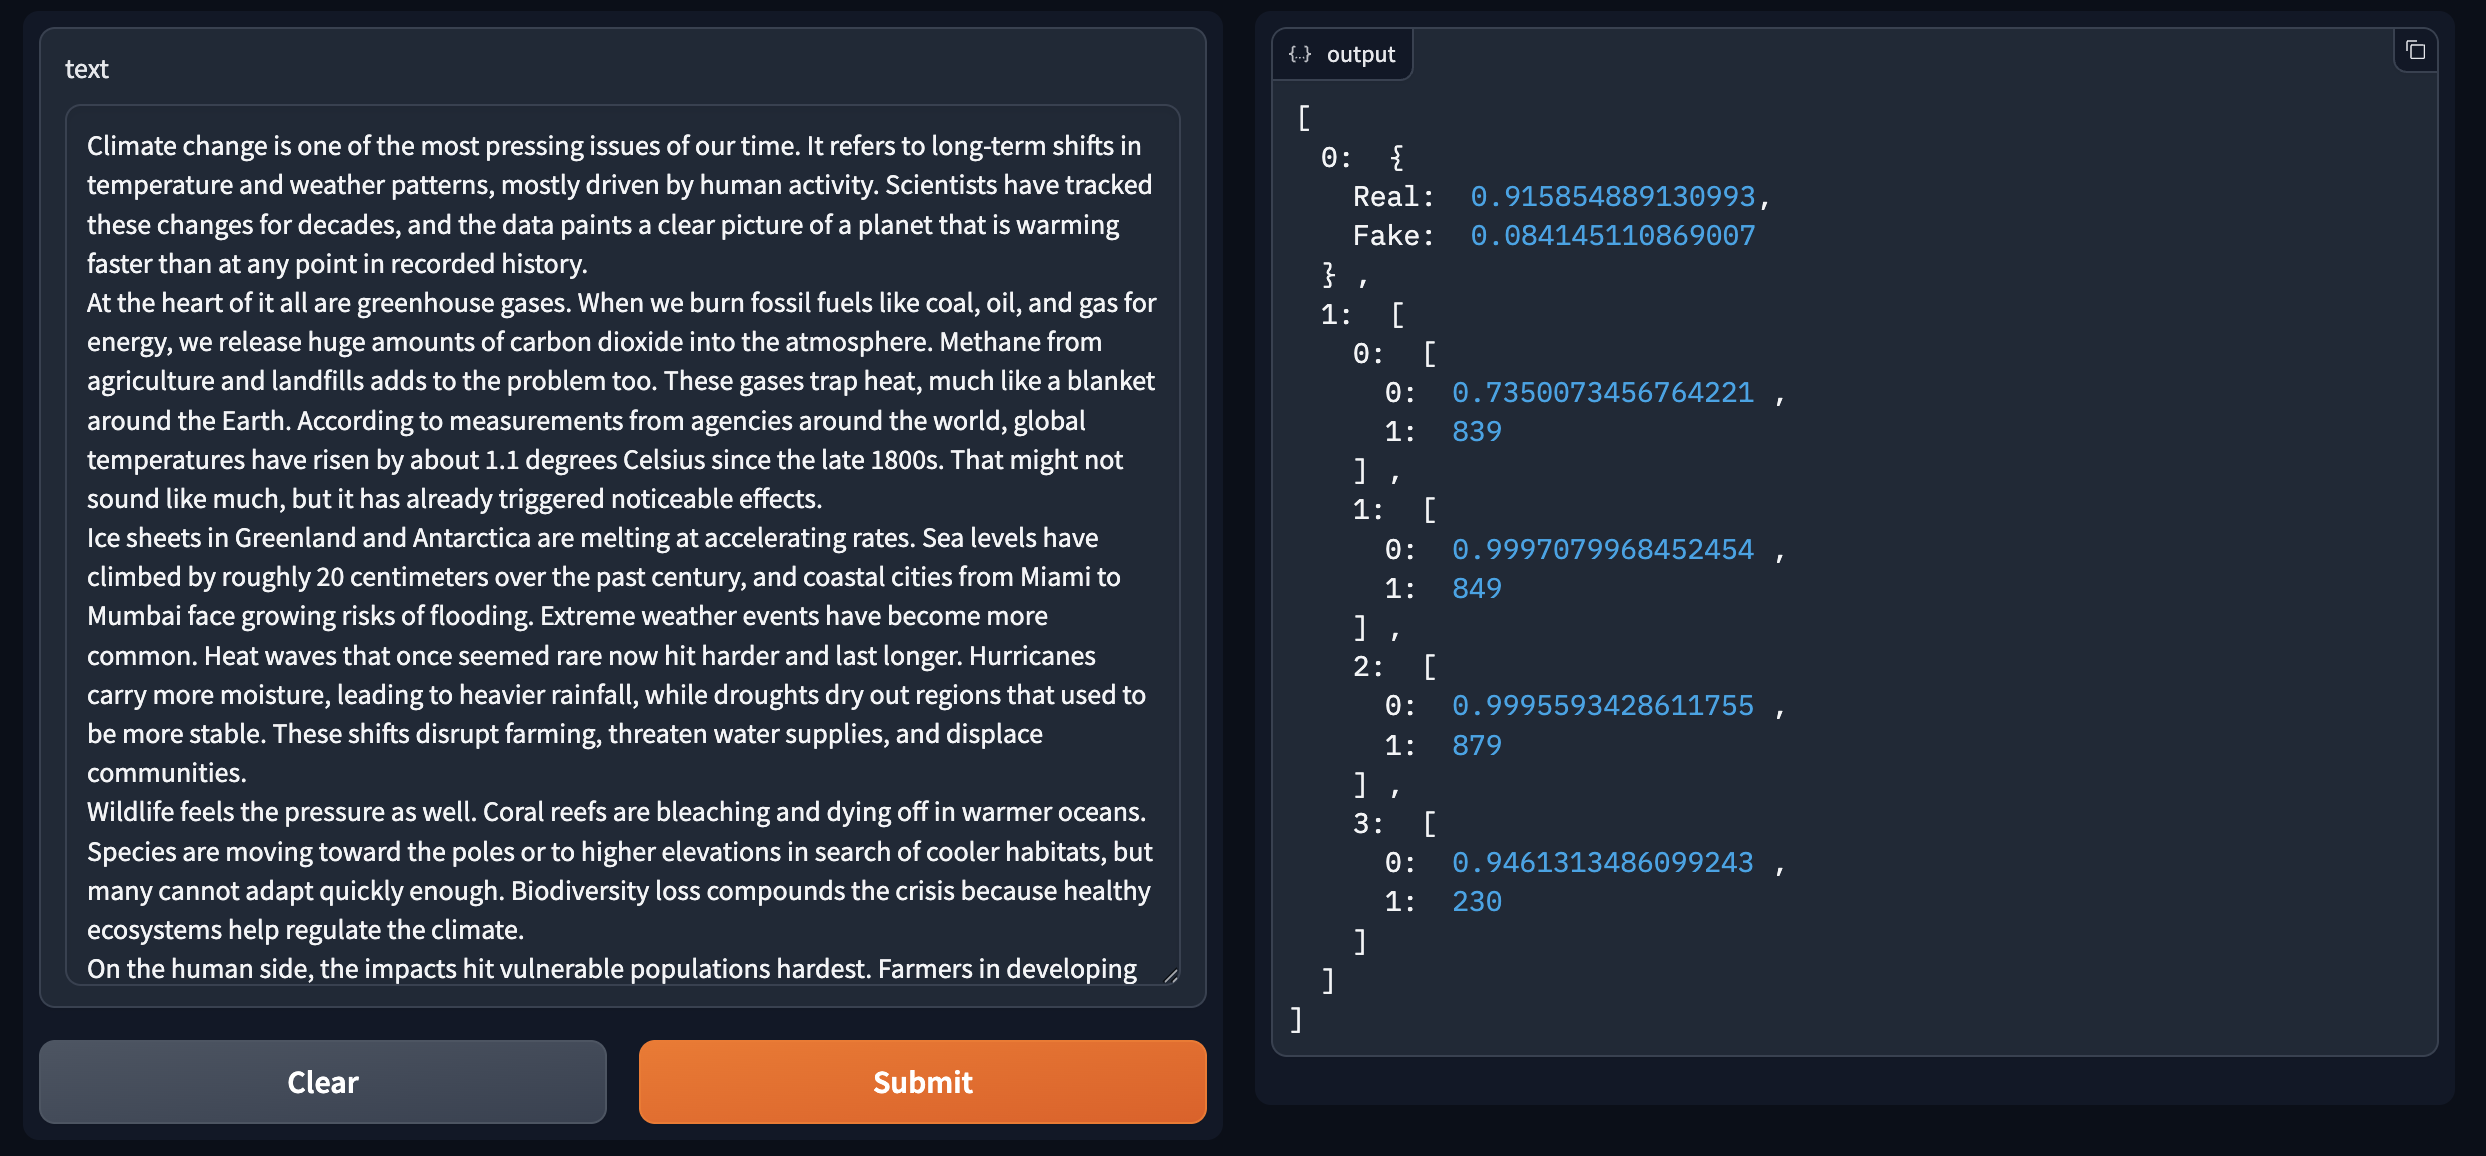Click the text field label
Viewport: 2486px width, 1156px height.
point(87,69)
